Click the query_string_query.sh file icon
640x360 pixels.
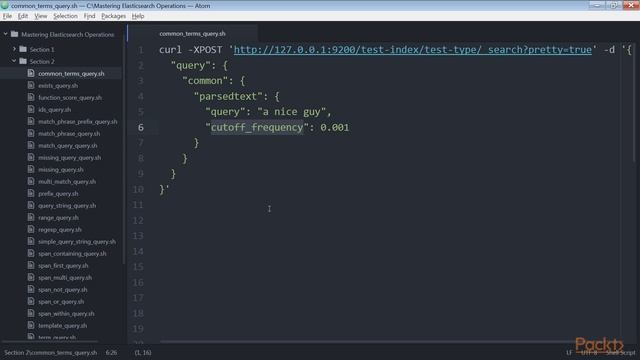click(x=31, y=205)
